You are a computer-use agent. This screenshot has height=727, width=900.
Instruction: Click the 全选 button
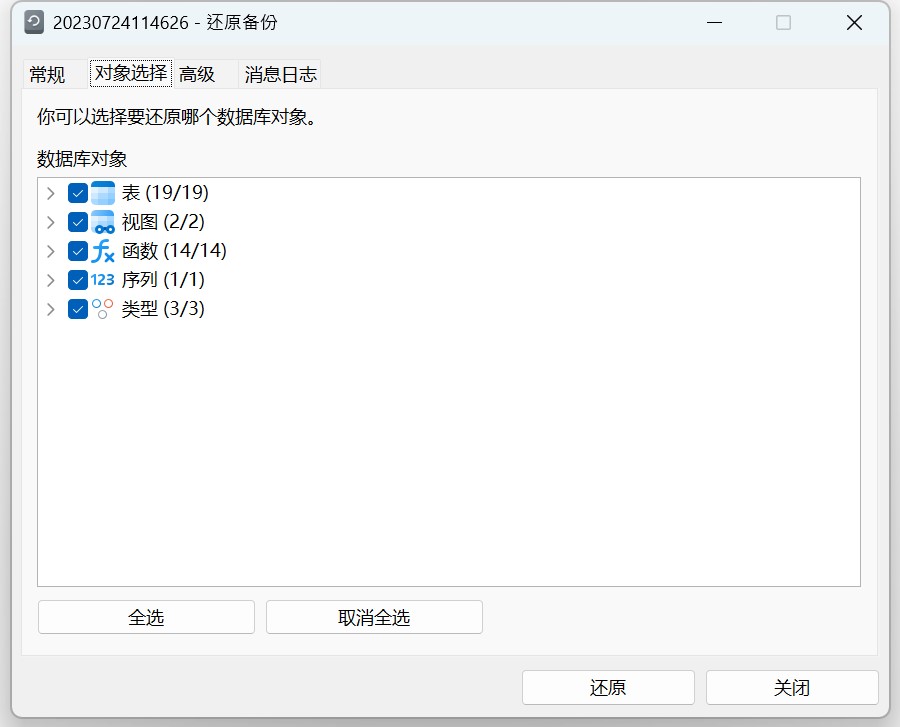(x=146, y=617)
